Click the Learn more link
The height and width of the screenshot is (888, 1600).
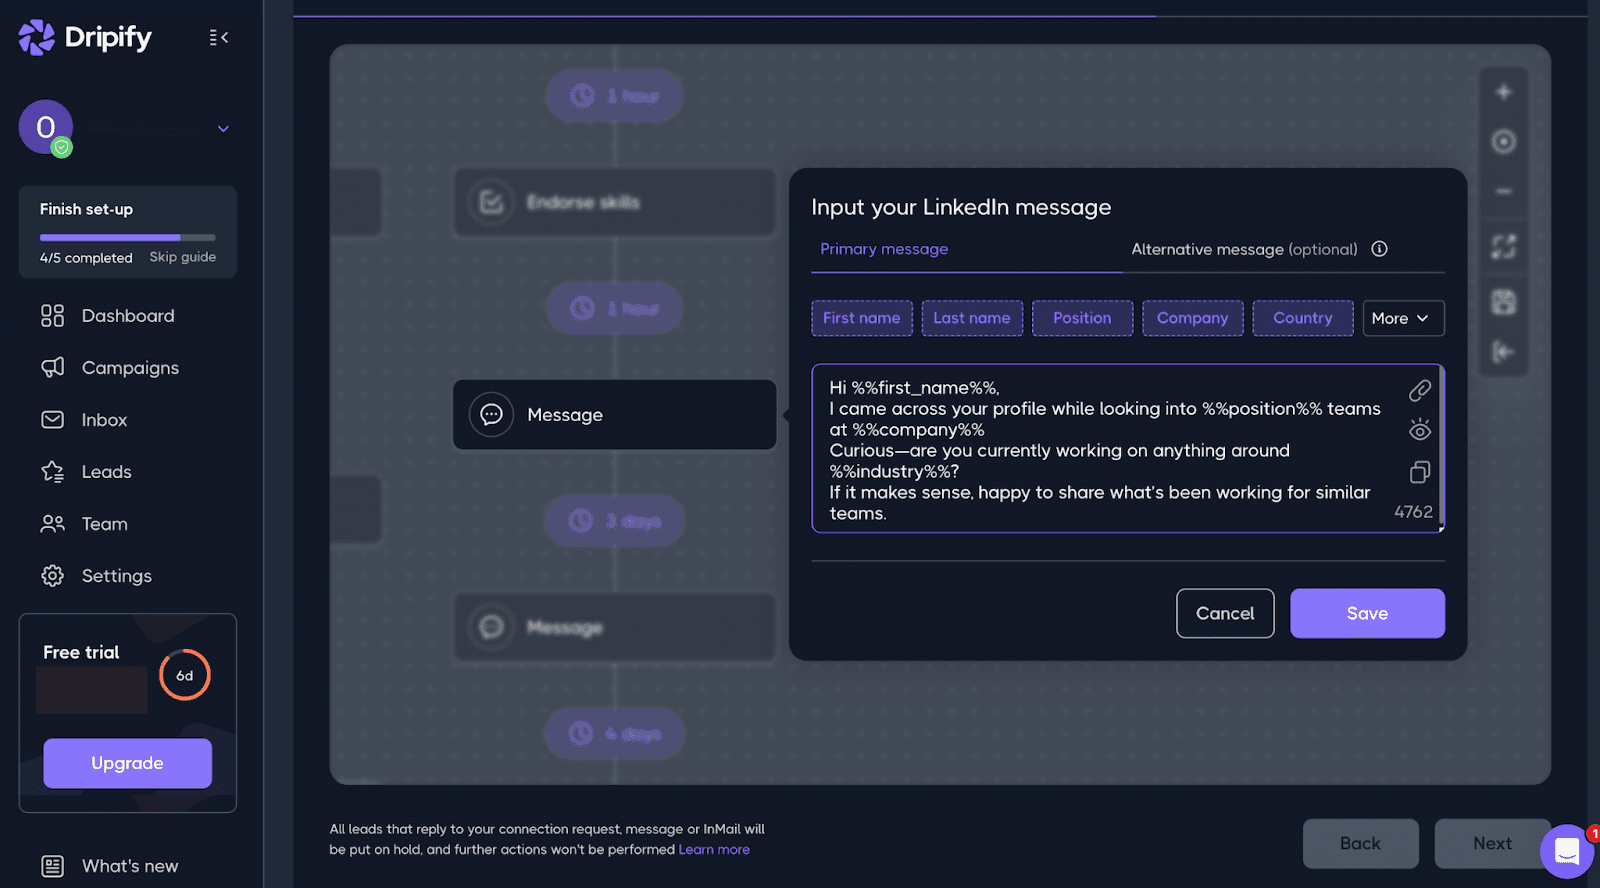(x=714, y=850)
